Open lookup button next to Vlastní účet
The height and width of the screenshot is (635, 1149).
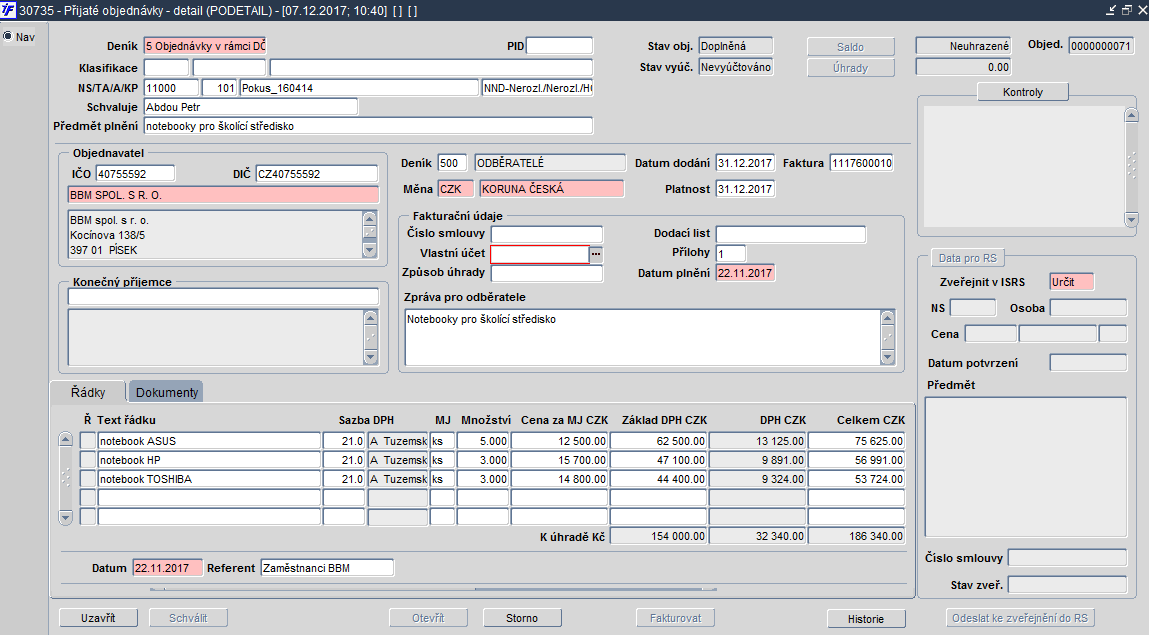[596, 254]
